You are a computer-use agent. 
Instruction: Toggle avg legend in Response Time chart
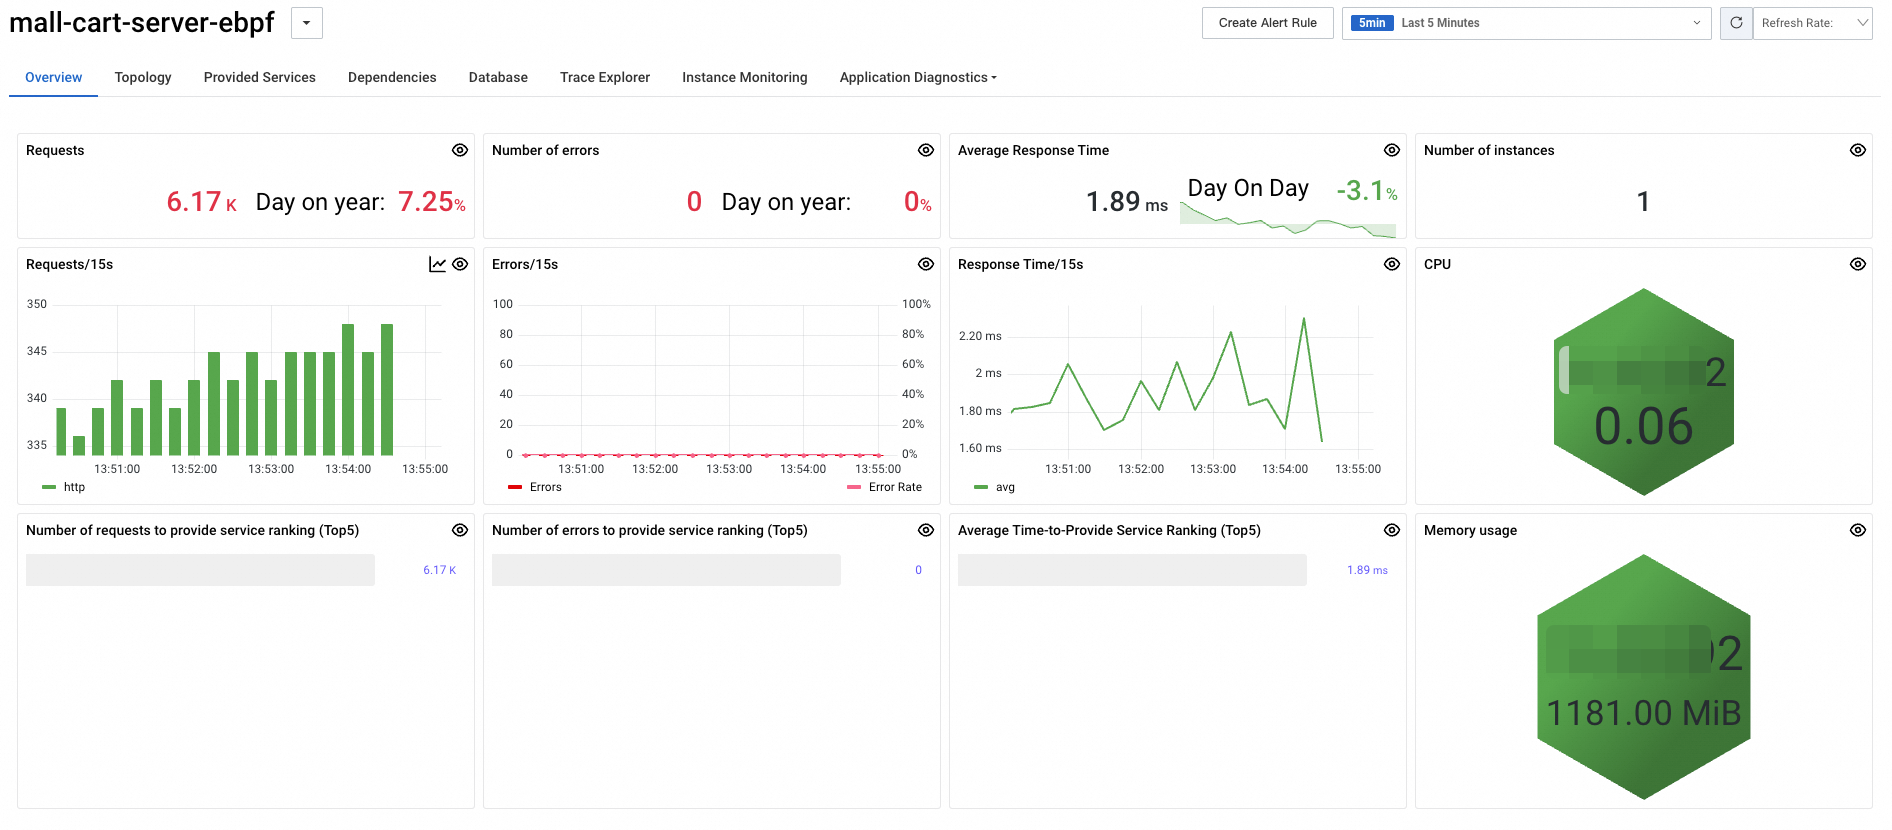pos(995,487)
